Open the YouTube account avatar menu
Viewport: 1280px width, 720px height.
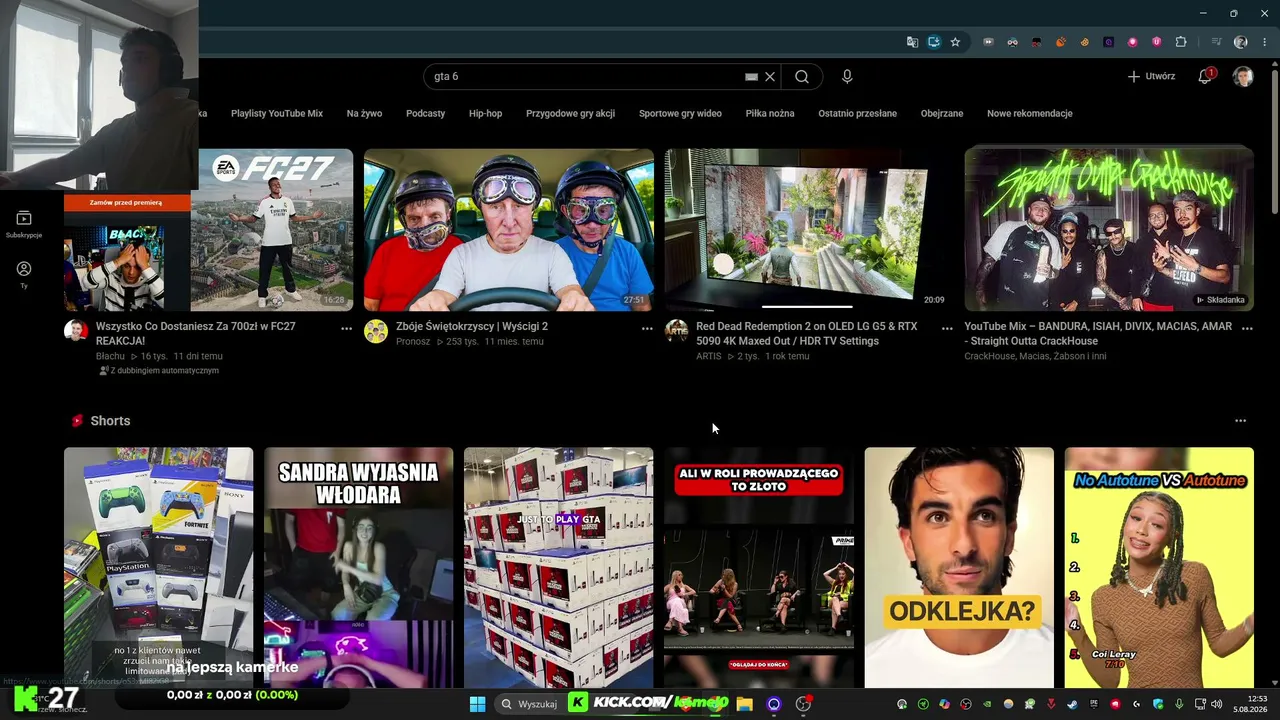pos(1243,76)
